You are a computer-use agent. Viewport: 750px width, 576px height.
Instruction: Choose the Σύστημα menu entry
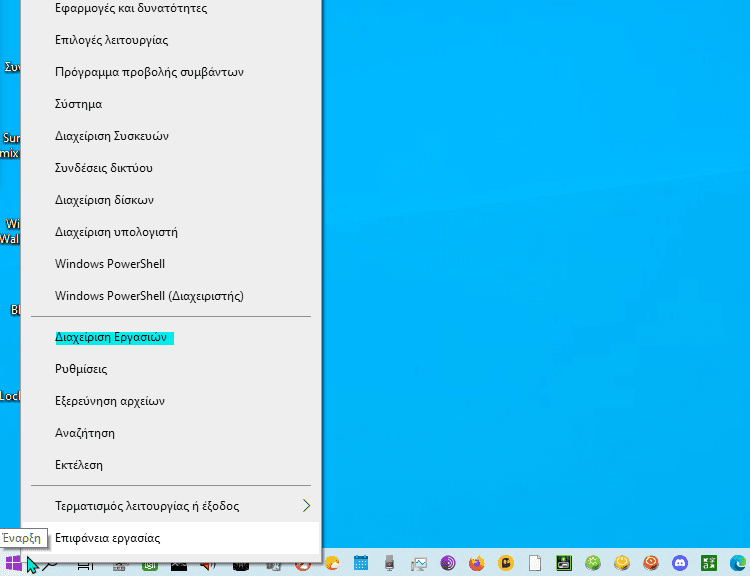coord(171,104)
